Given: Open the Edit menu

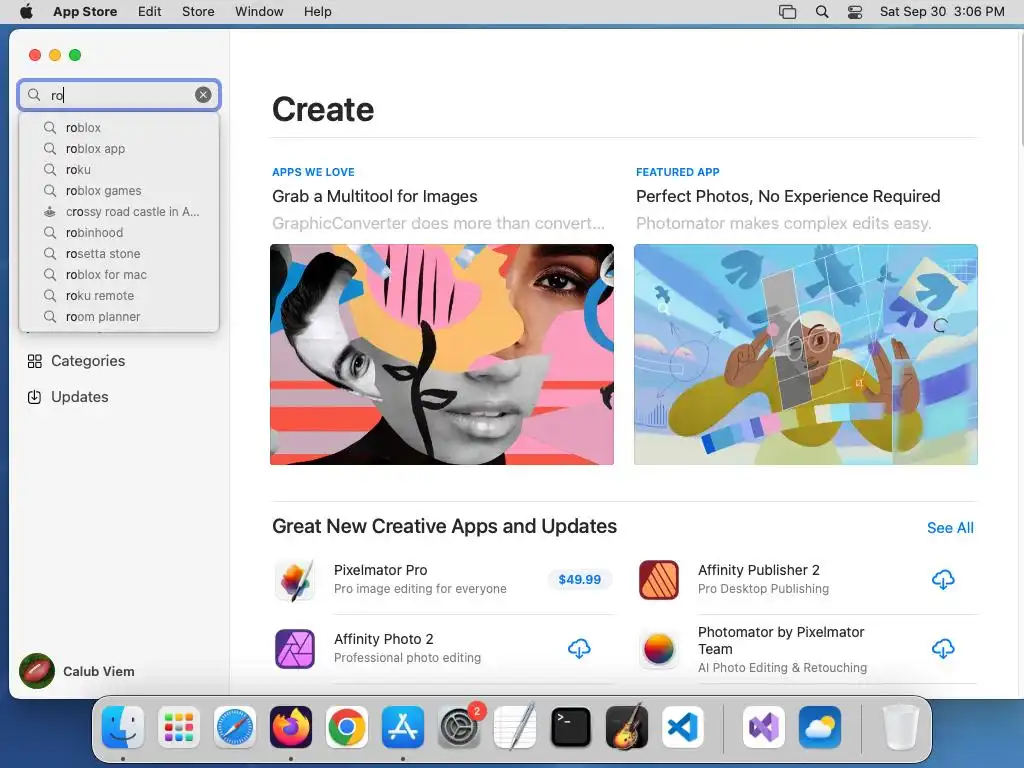Looking at the screenshot, I should point(150,11).
